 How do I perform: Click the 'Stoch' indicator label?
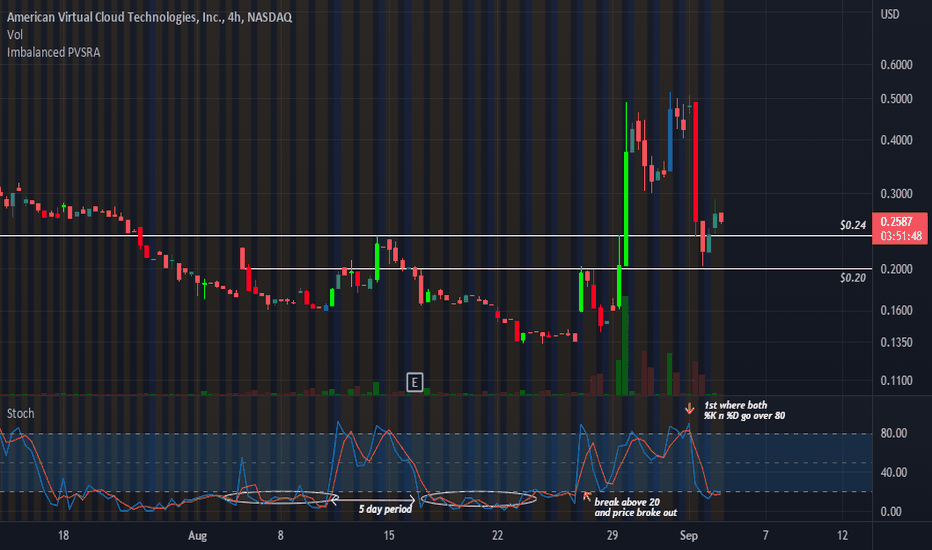(20, 413)
